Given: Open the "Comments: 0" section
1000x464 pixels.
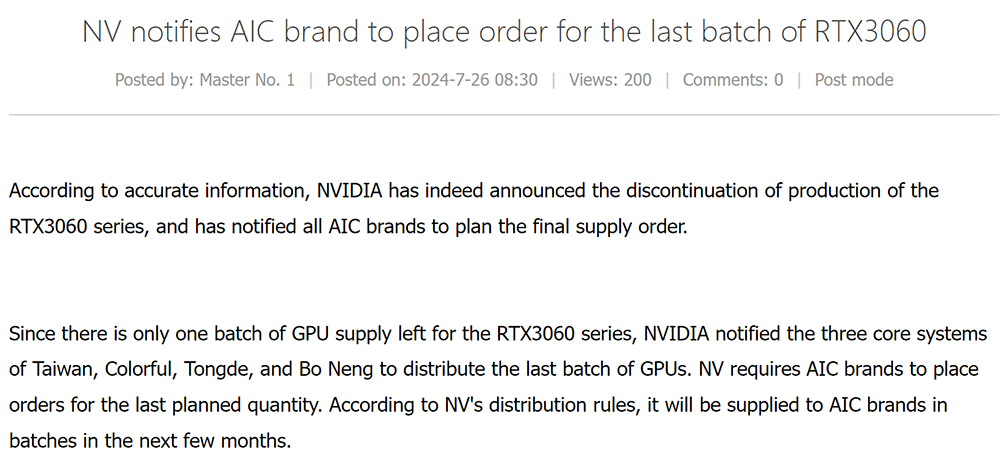Looking at the screenshot, I should click(x=733, y=80).
